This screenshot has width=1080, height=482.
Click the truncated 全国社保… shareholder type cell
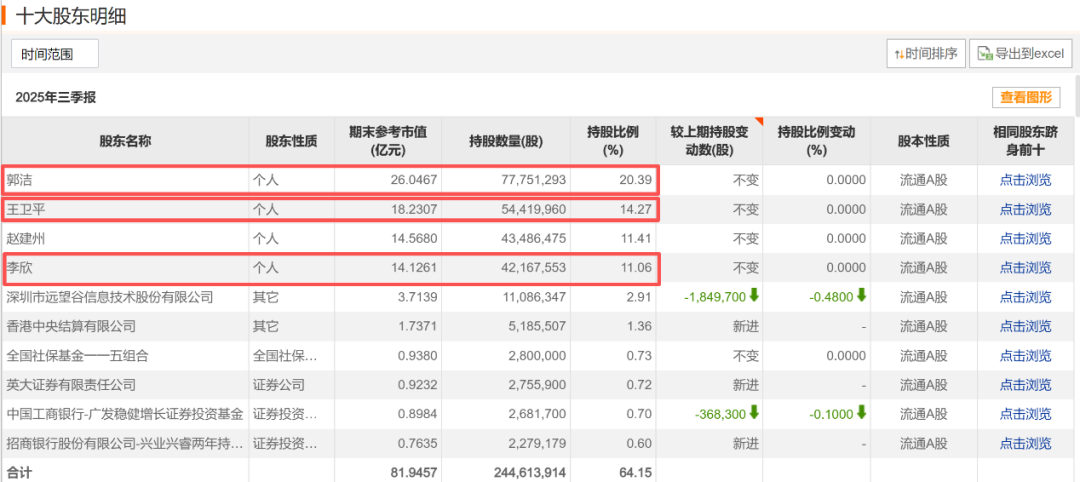(284, 356)
